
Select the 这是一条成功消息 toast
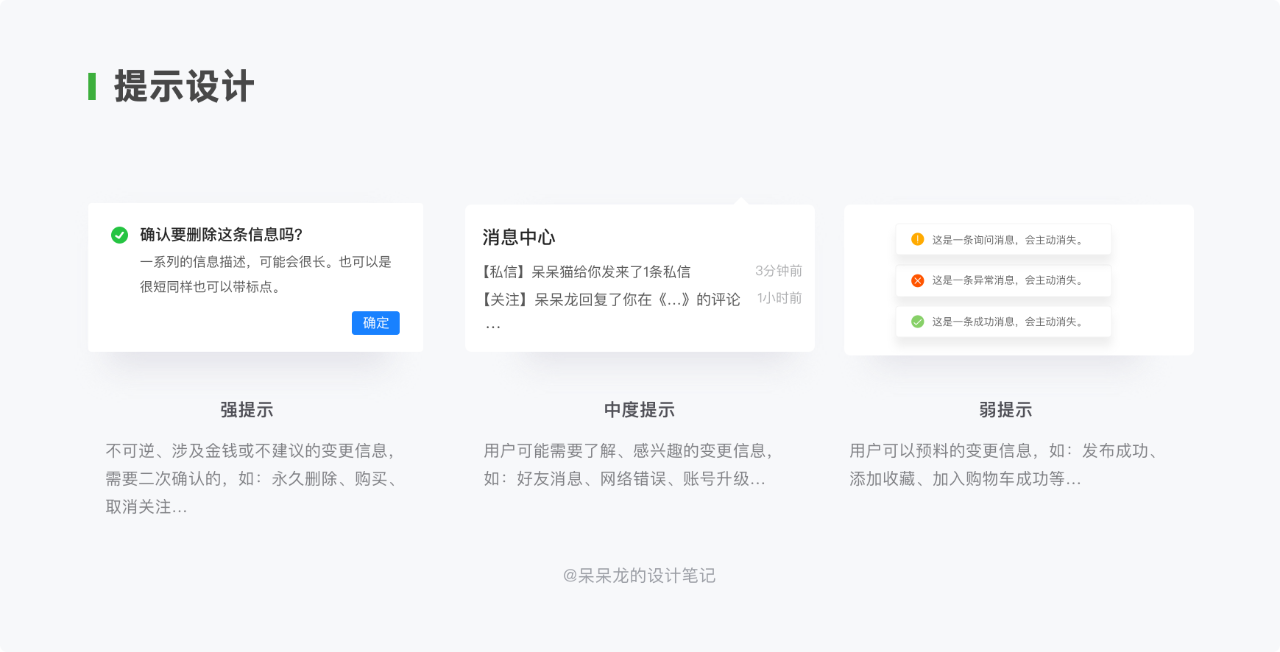(1003, 321)
